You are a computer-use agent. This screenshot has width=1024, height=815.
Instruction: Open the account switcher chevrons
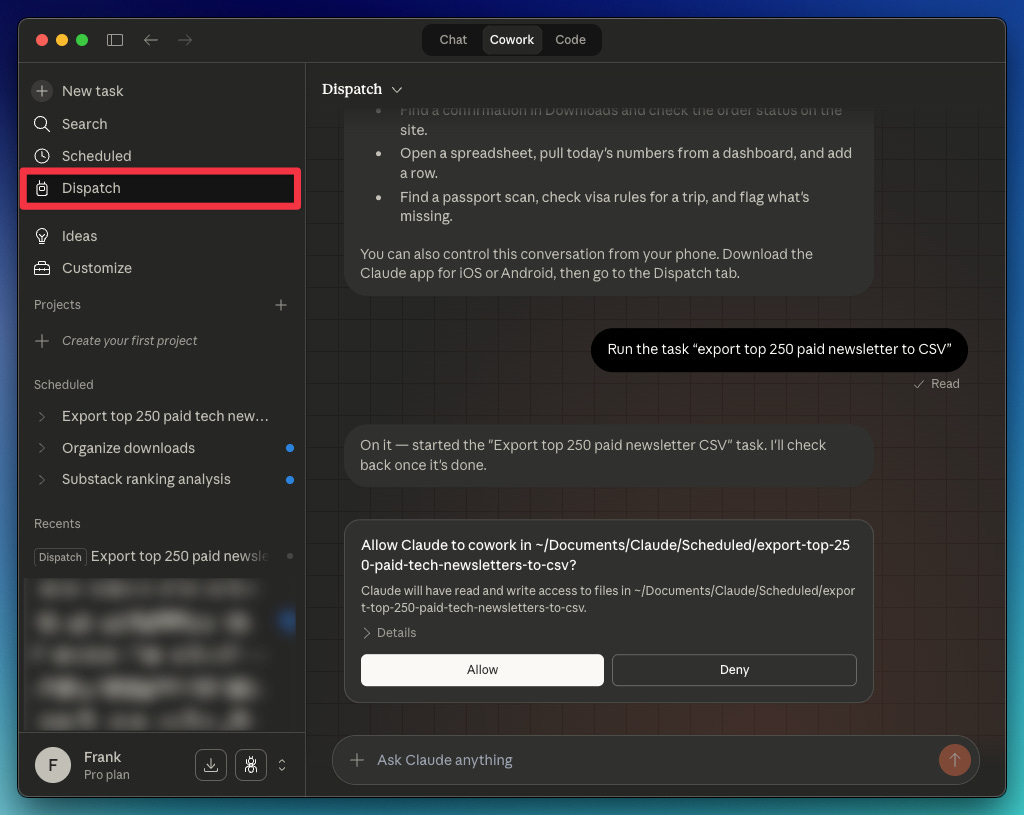(x=282, y=765)
